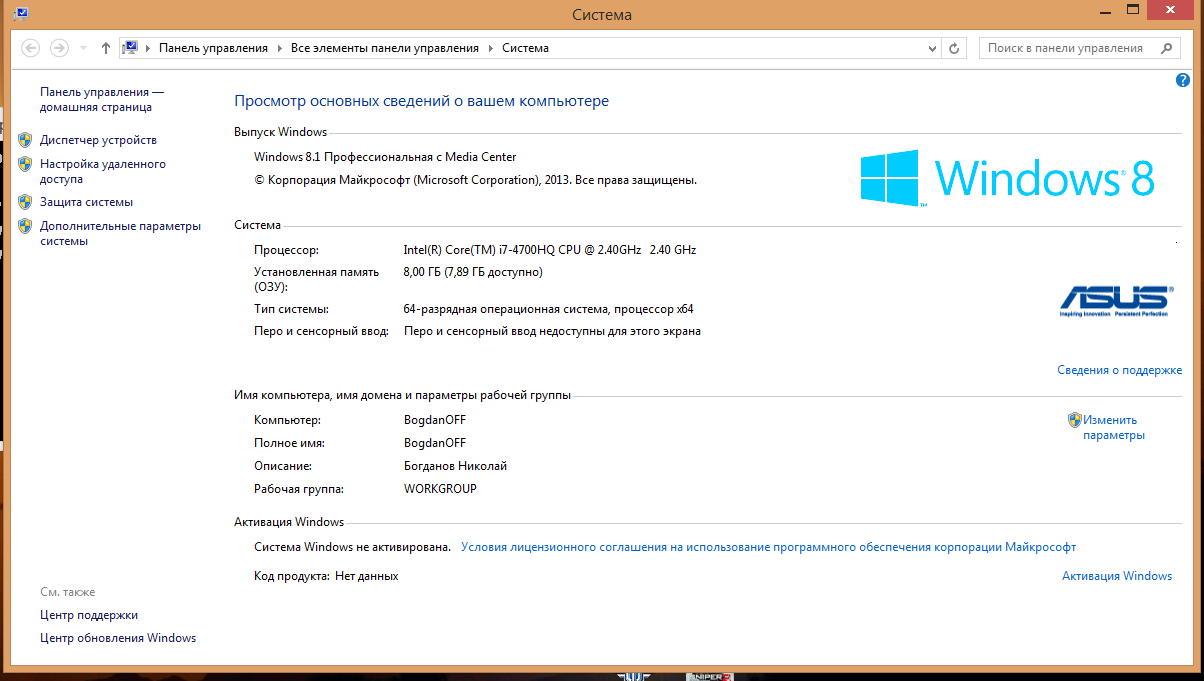Image resolution: width=1204 pixels, height=681 pixels.
Task: Open 'Центр поддержки' under См. также
Action: coord(89,615)
